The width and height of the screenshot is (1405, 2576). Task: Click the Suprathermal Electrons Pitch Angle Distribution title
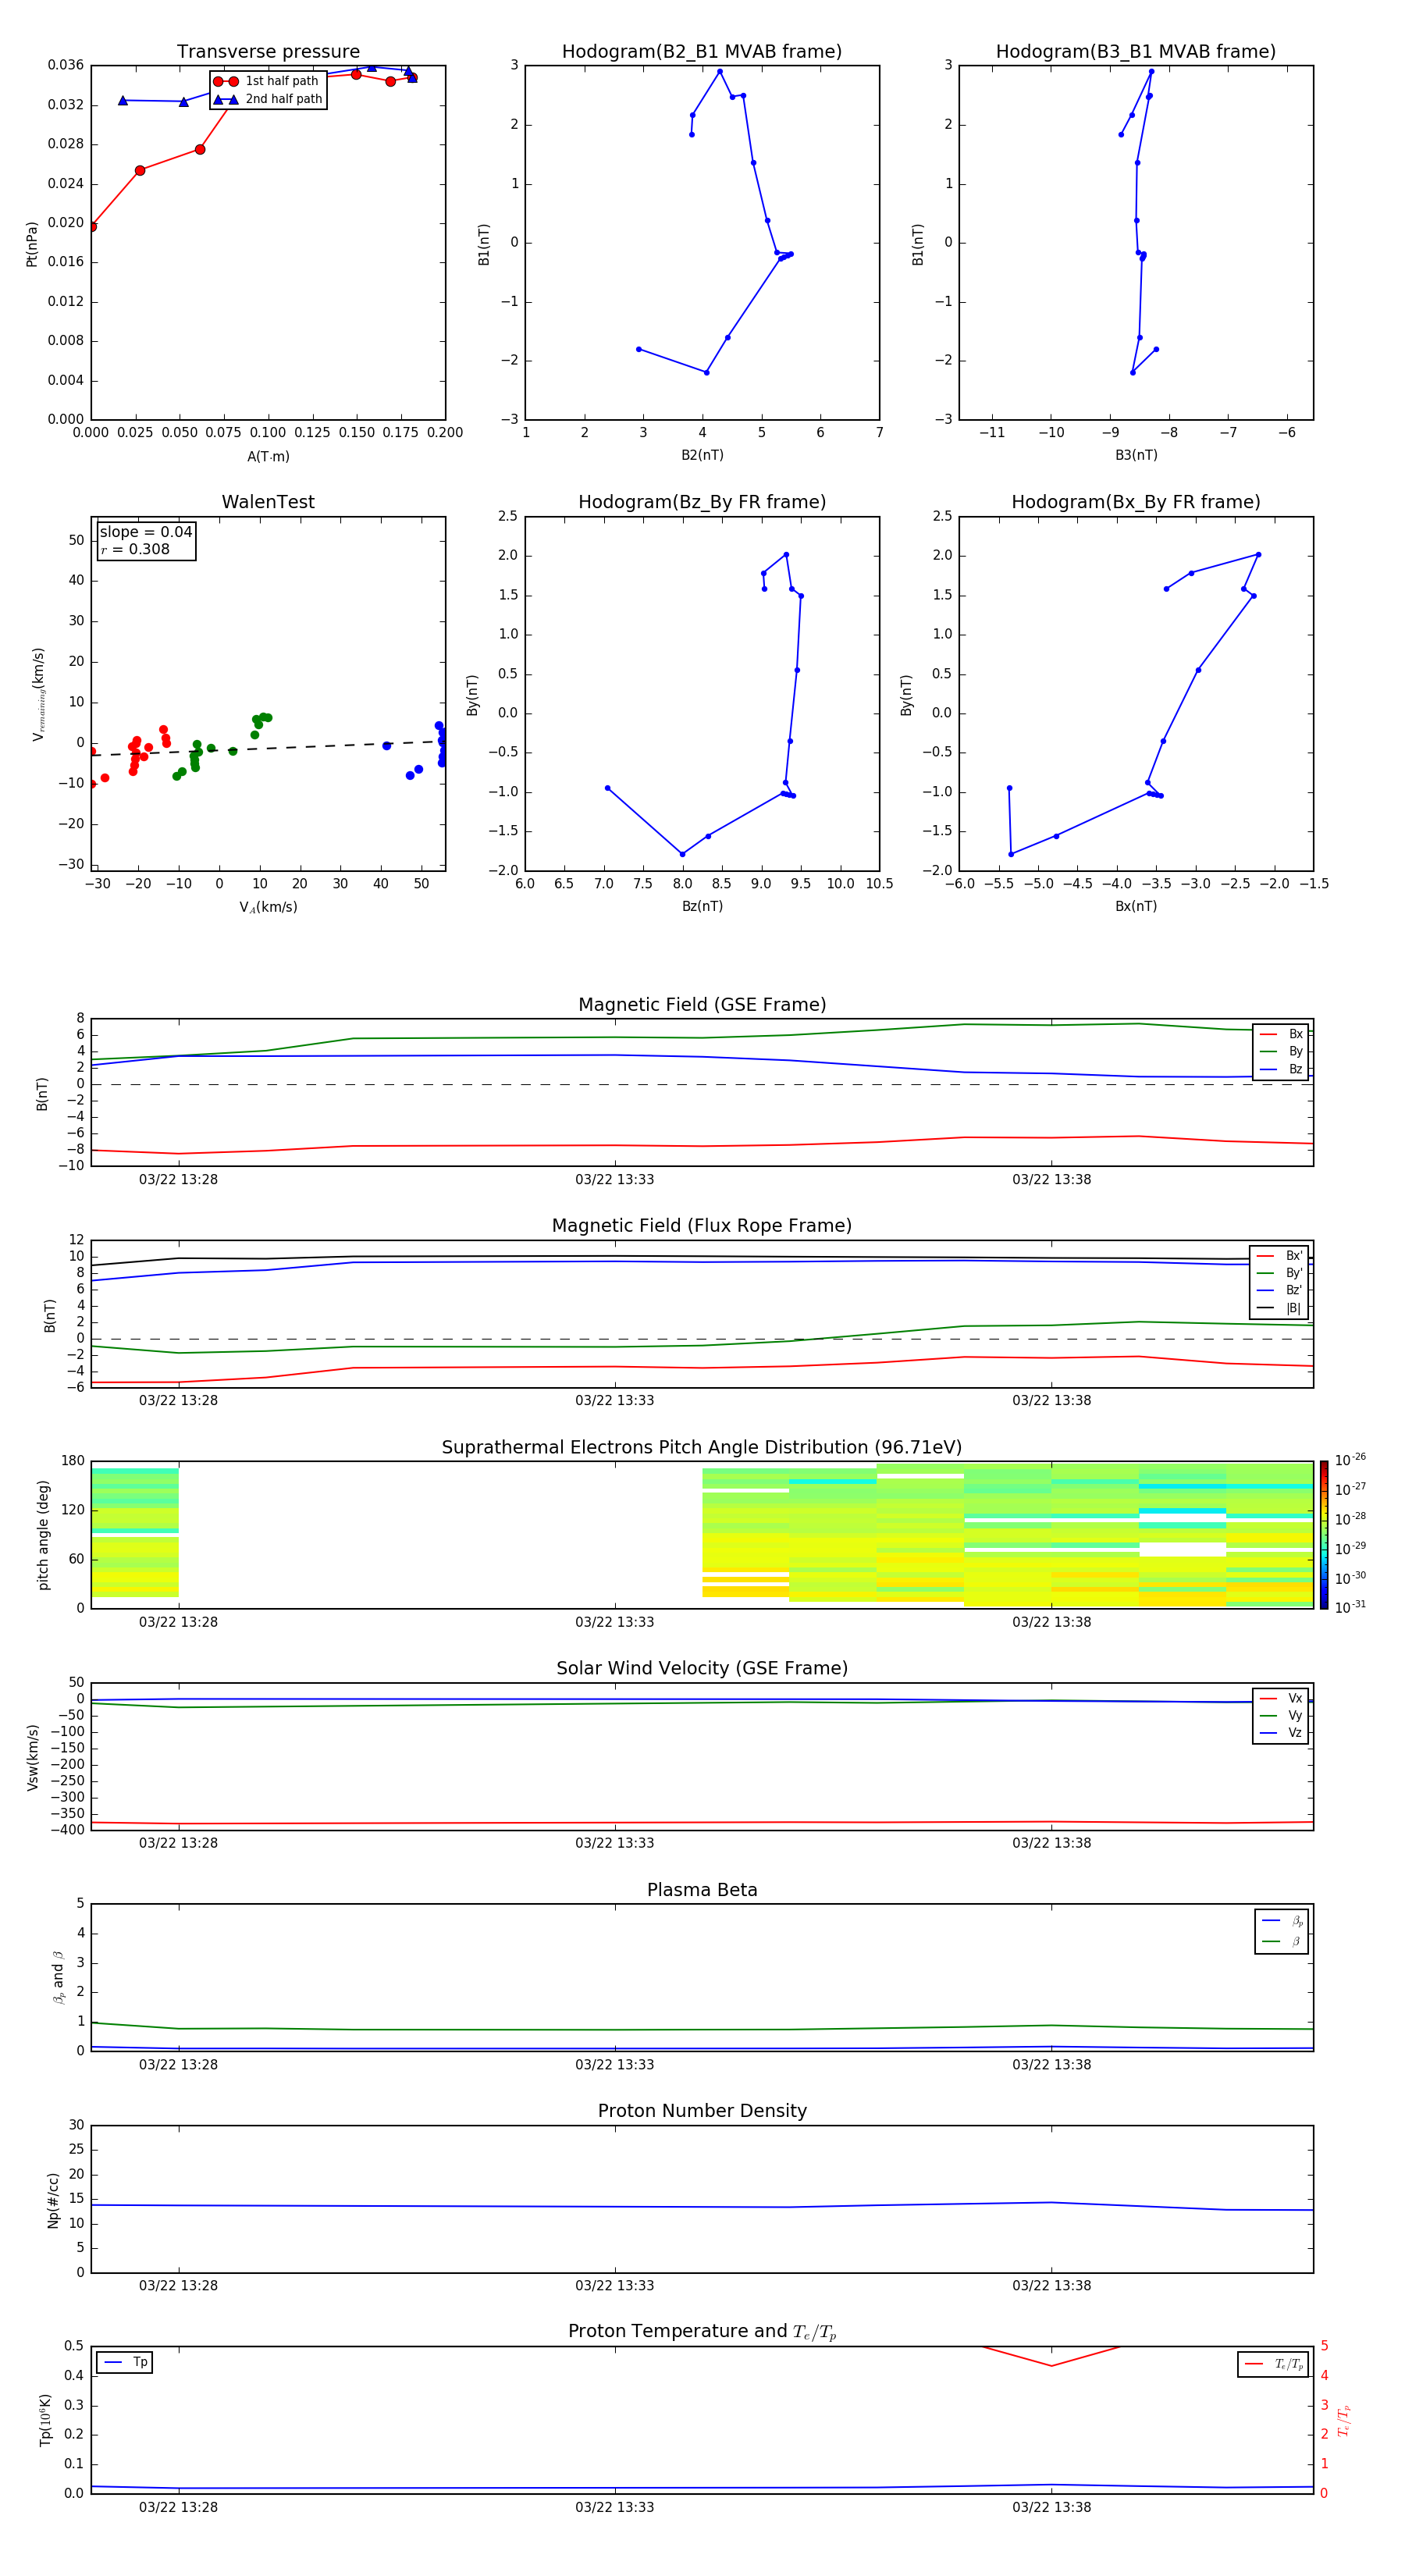(702, 1448)
